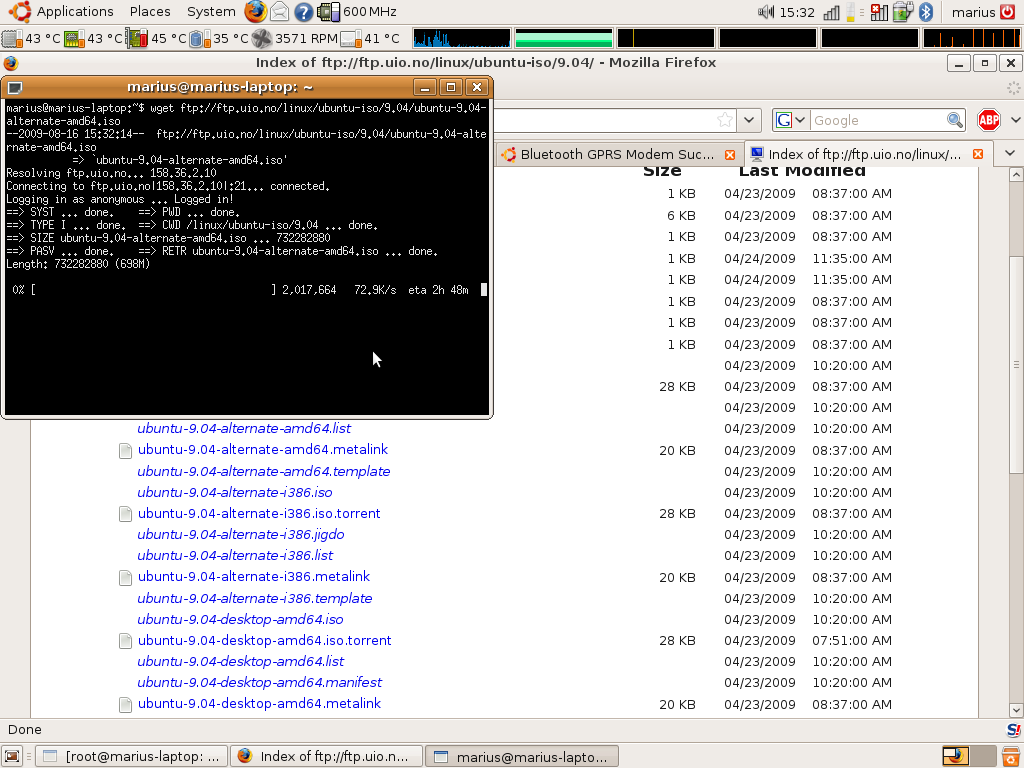This screenshot has width=1024, height=768.
Task: Open the System menu
Action: [x=211, y=12]
